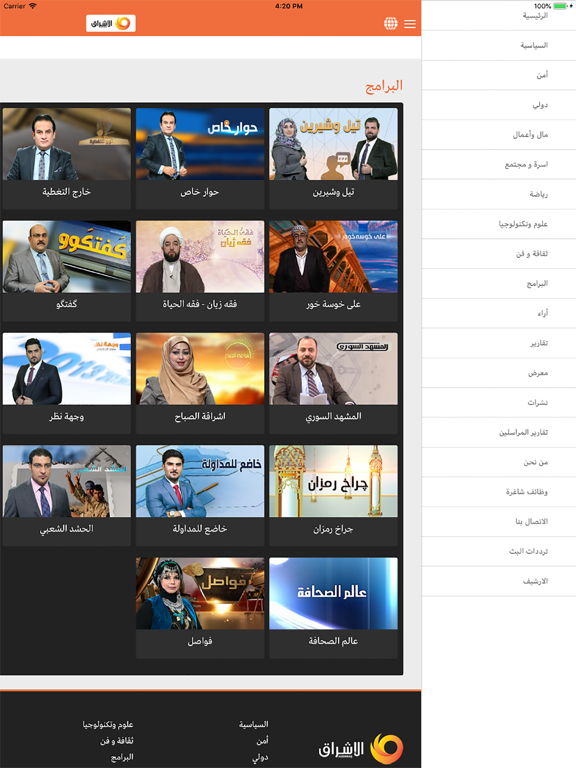Tap the عالم الصحافة caption title

point(333,641)
